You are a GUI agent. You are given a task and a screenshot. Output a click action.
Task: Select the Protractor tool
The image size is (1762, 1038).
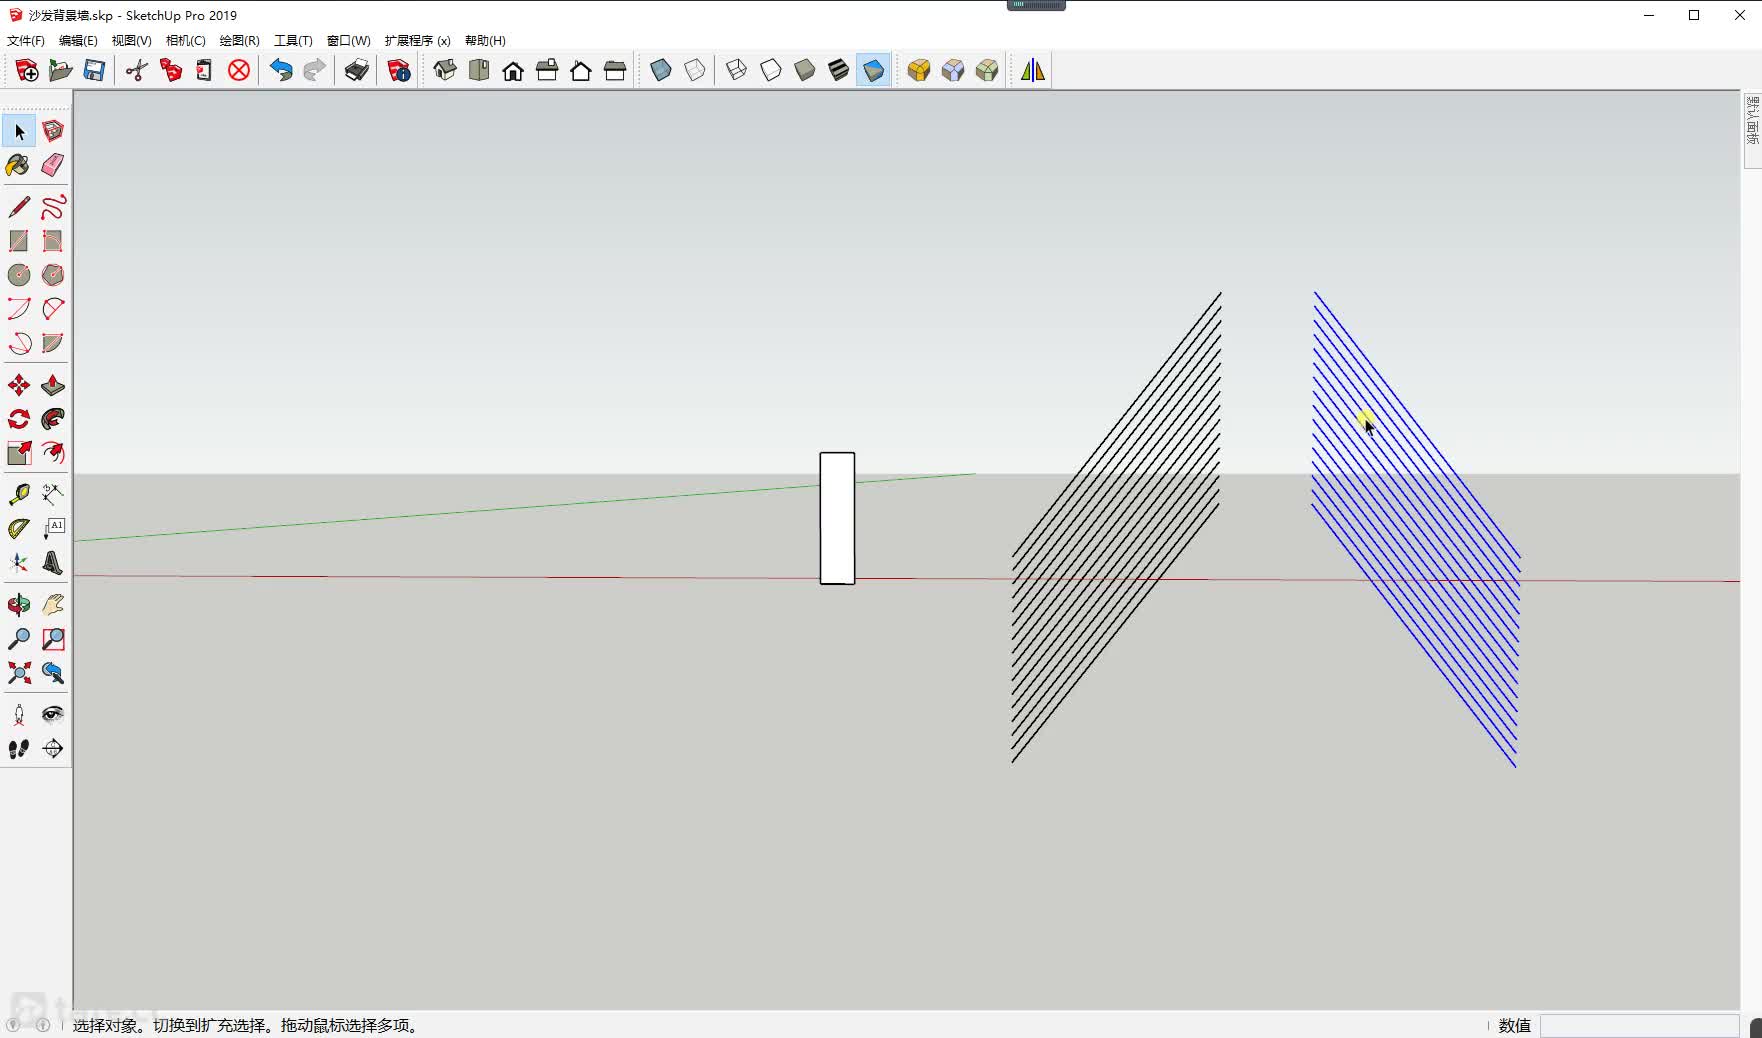point(19,529)
